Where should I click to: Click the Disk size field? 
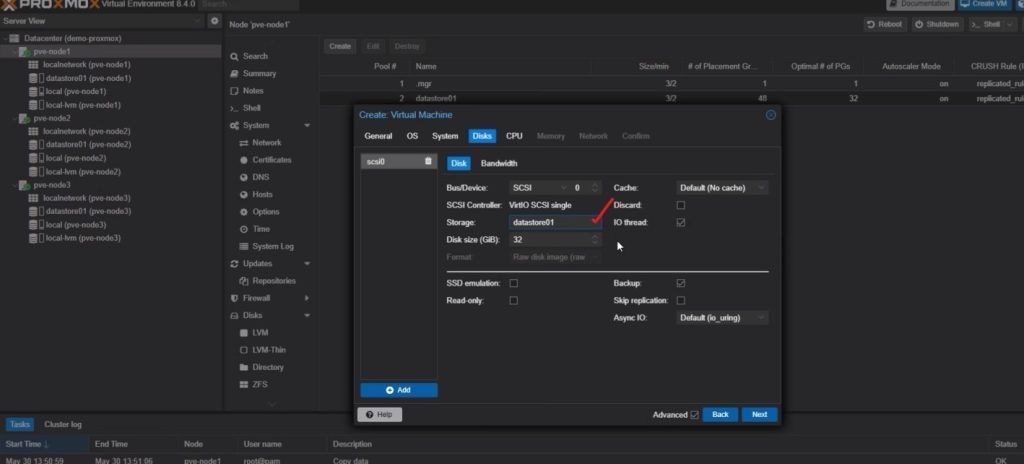point(550,240)
